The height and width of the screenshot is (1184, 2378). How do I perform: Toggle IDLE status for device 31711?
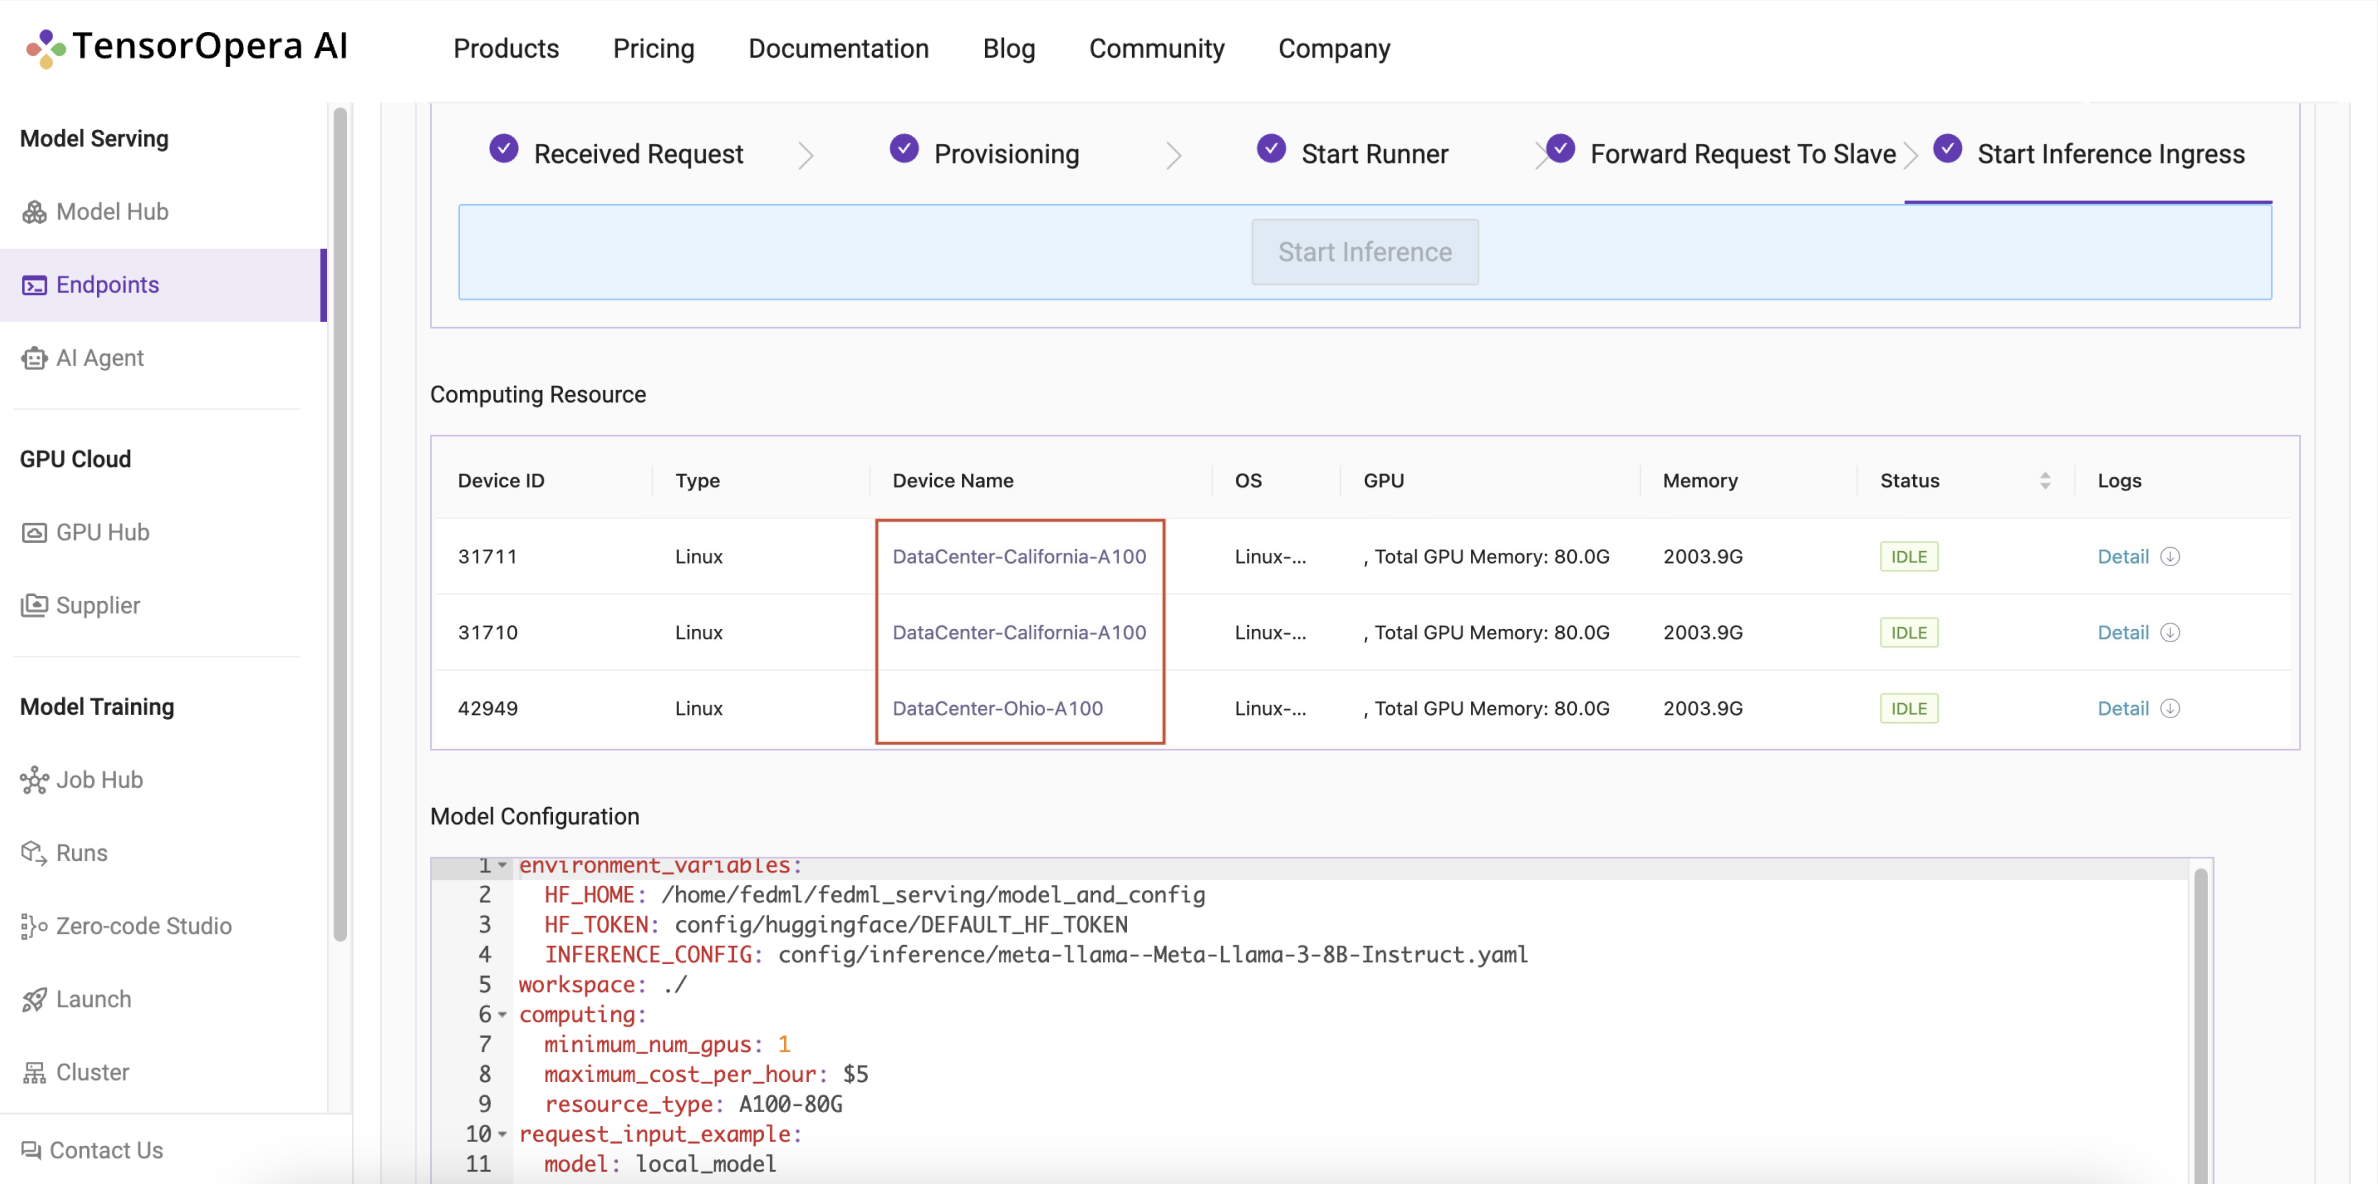[x=1906, y=556]
